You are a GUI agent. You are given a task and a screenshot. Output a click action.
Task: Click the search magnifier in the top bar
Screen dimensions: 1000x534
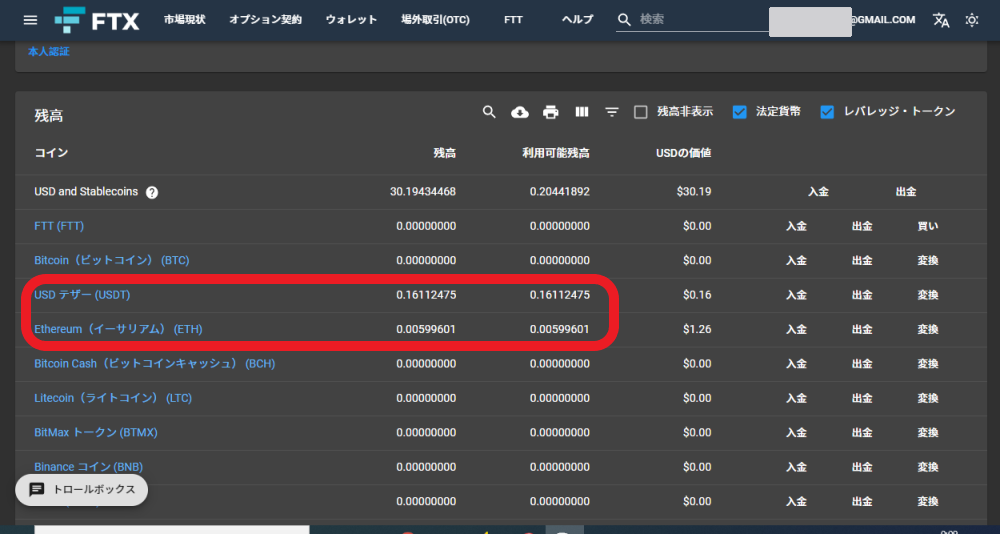tap(625, 20)
